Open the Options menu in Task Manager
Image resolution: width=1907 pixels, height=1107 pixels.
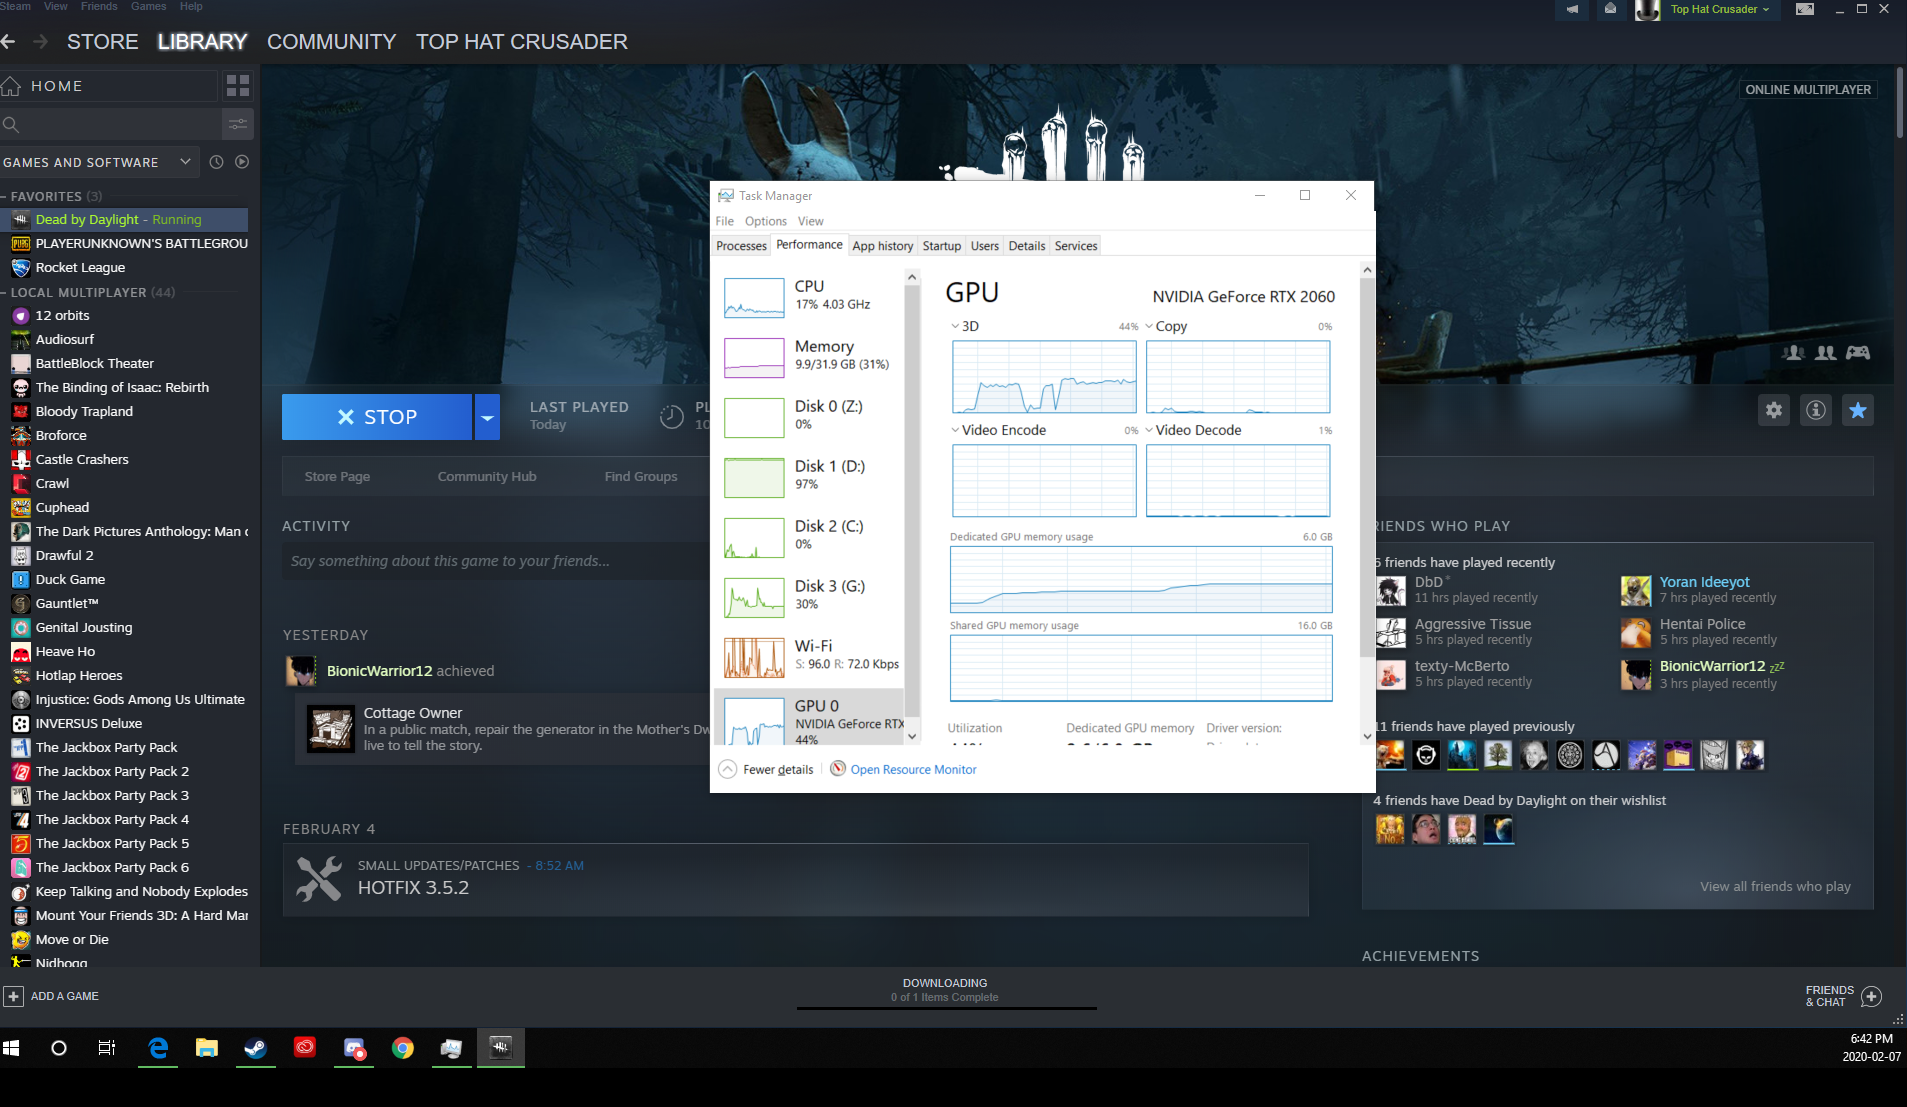tap(765, 220)
